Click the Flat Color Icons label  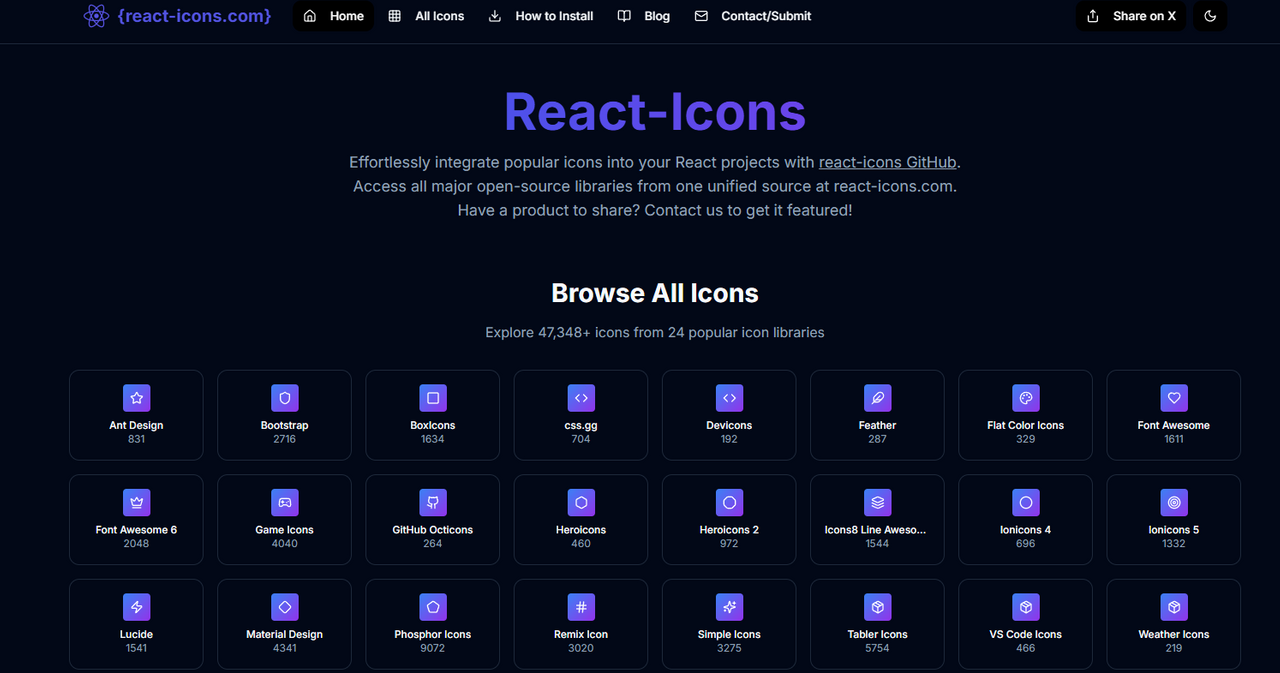pyautogui.click(x=1025, y=425)
